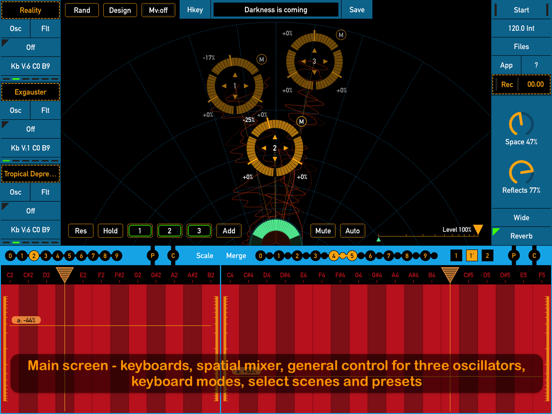Viewport: 552px width, 414px height.
Task: Mute oscillator 1 via its M icon
Action: (262, 59)
